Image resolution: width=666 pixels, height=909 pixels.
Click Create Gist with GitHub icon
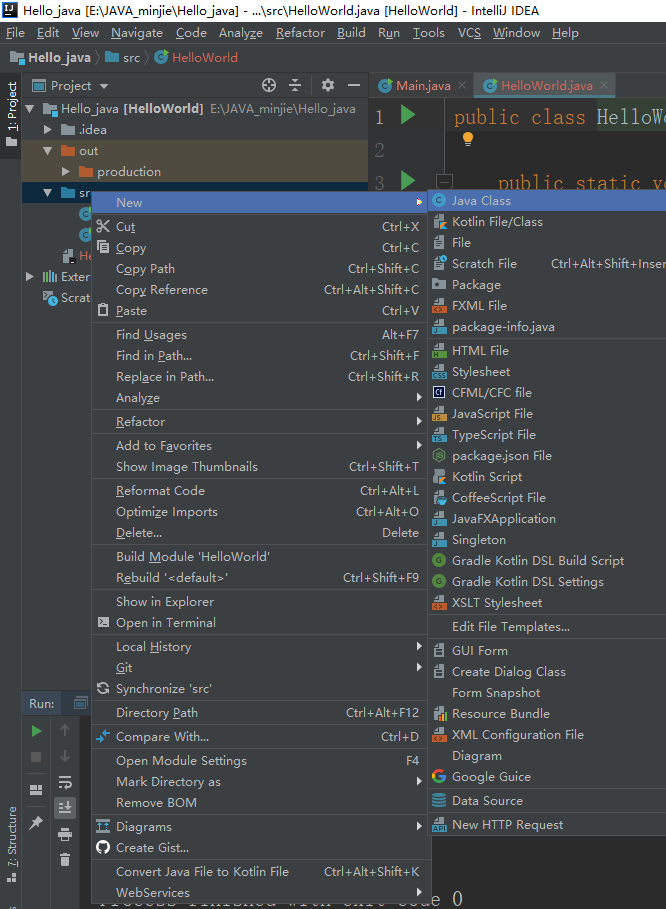click(260, 848)
